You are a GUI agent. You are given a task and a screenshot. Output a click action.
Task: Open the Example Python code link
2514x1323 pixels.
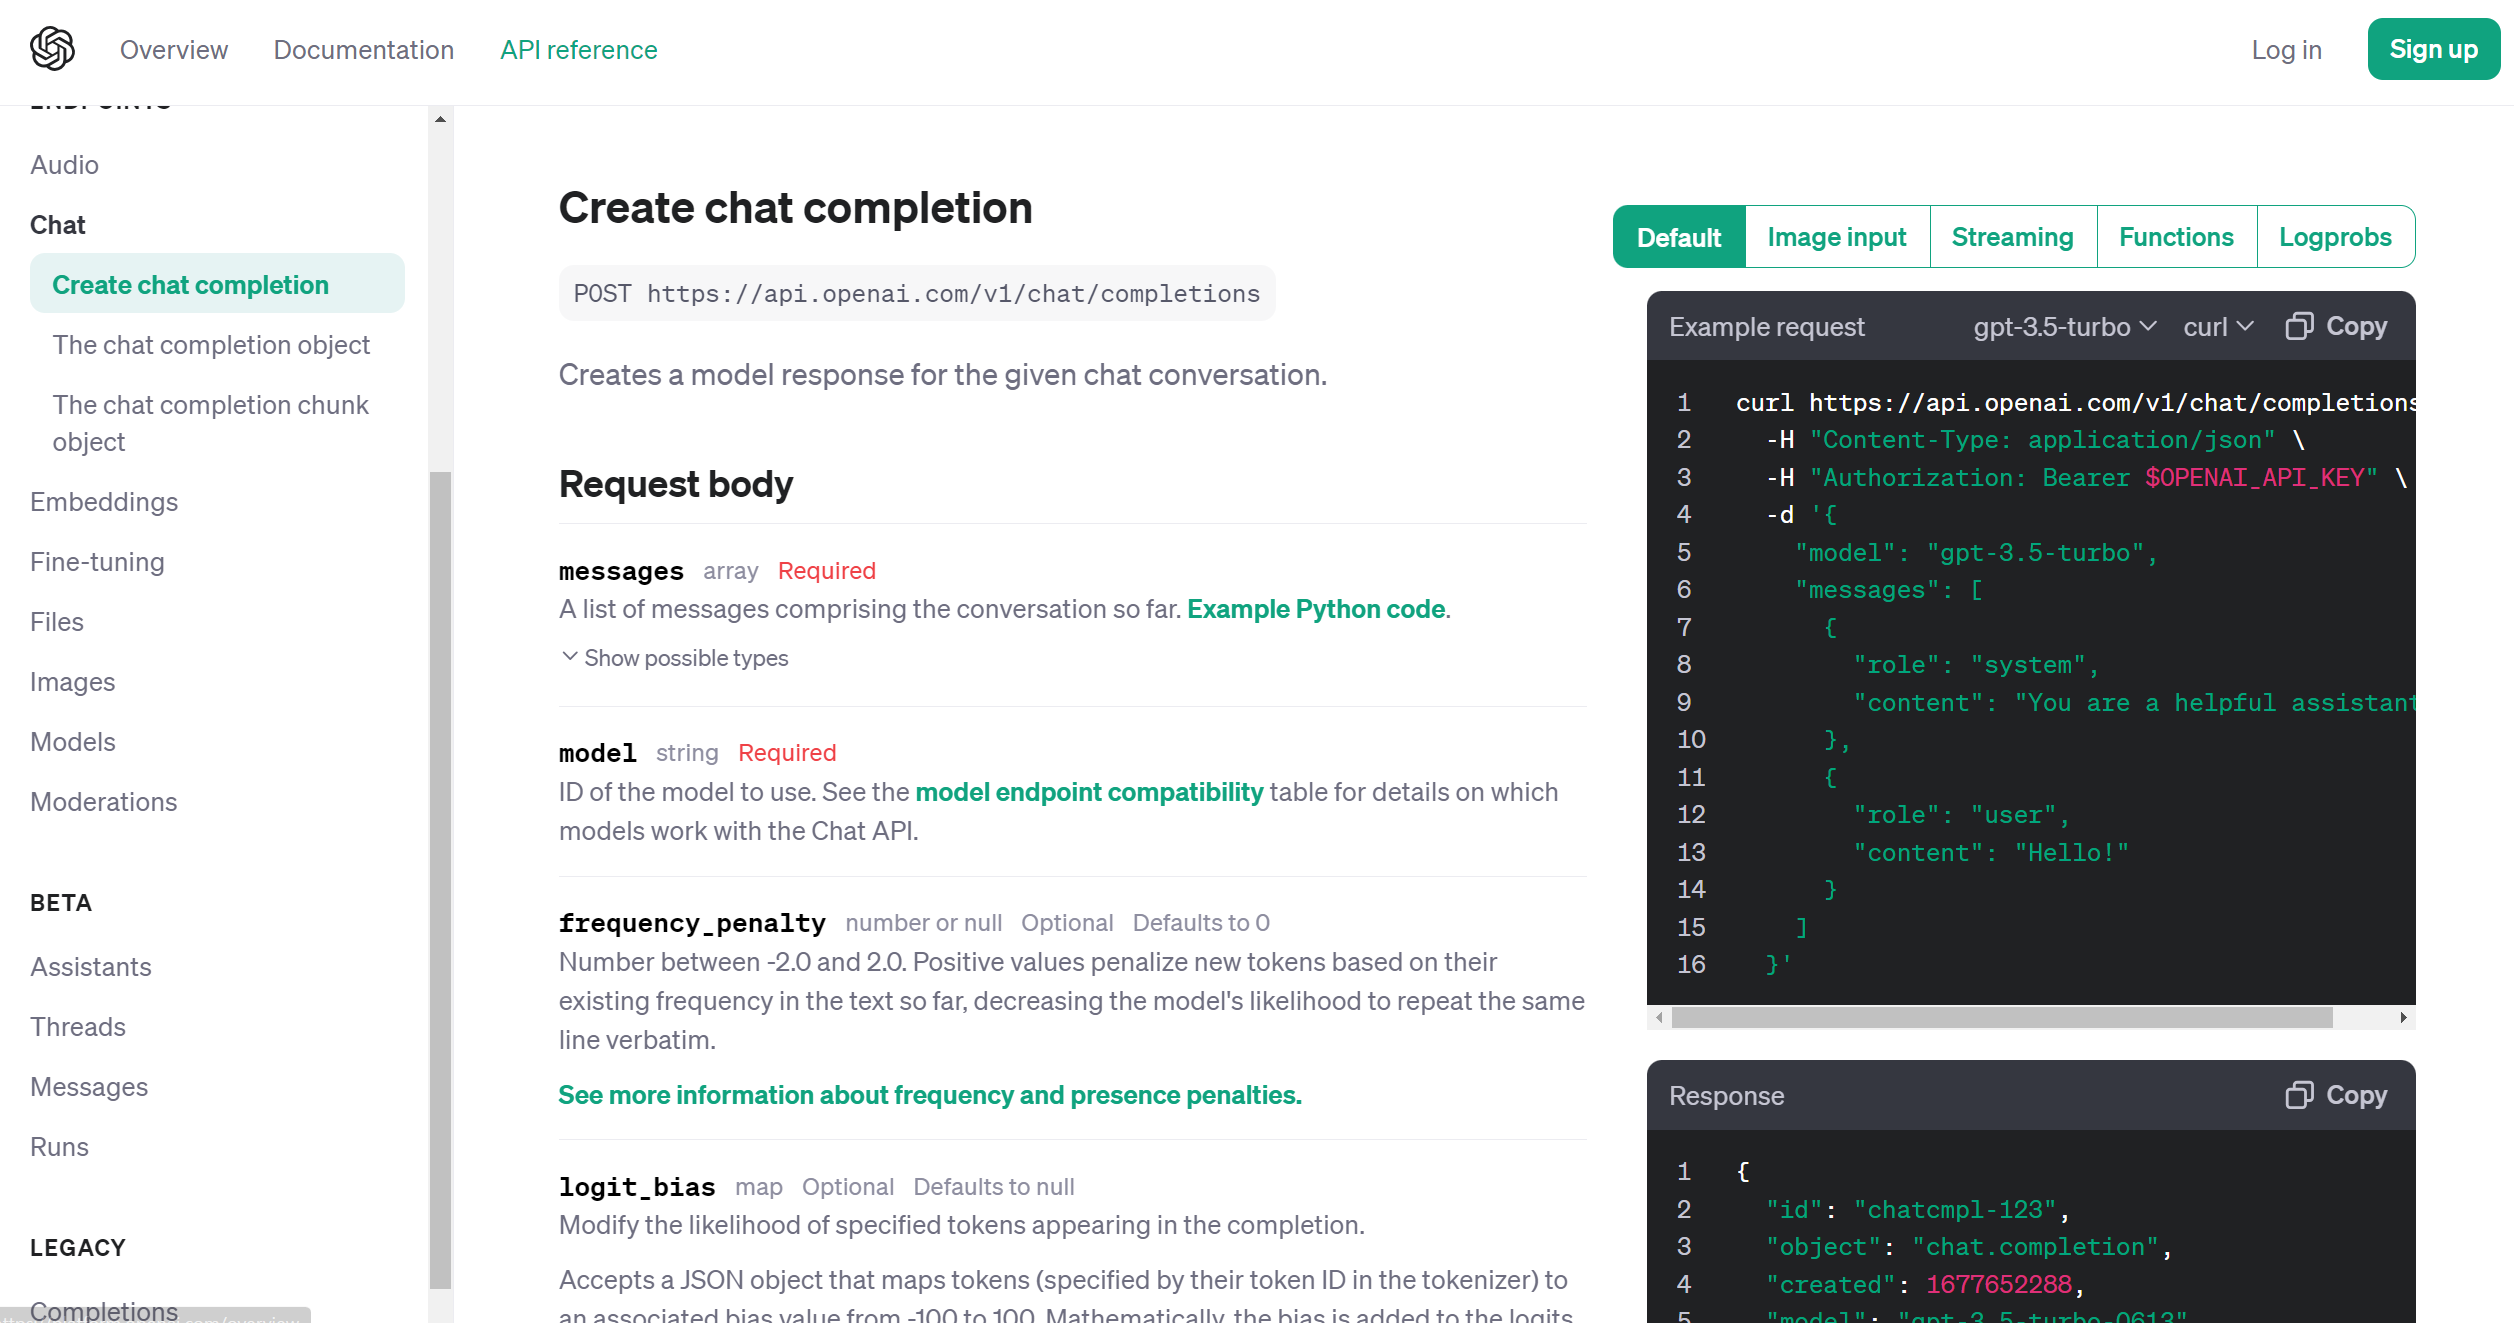pos(1315,609)
